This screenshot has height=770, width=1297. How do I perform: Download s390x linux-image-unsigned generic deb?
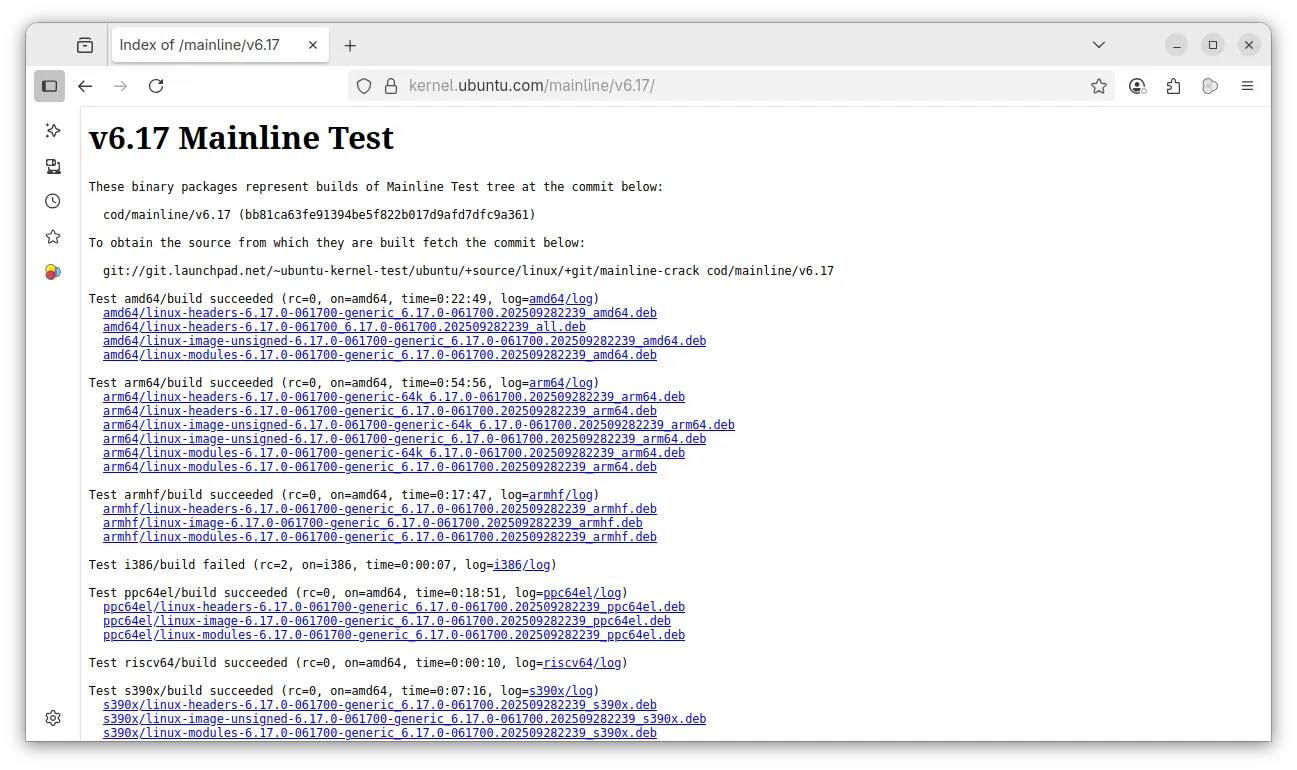click(x=404, y=719)
